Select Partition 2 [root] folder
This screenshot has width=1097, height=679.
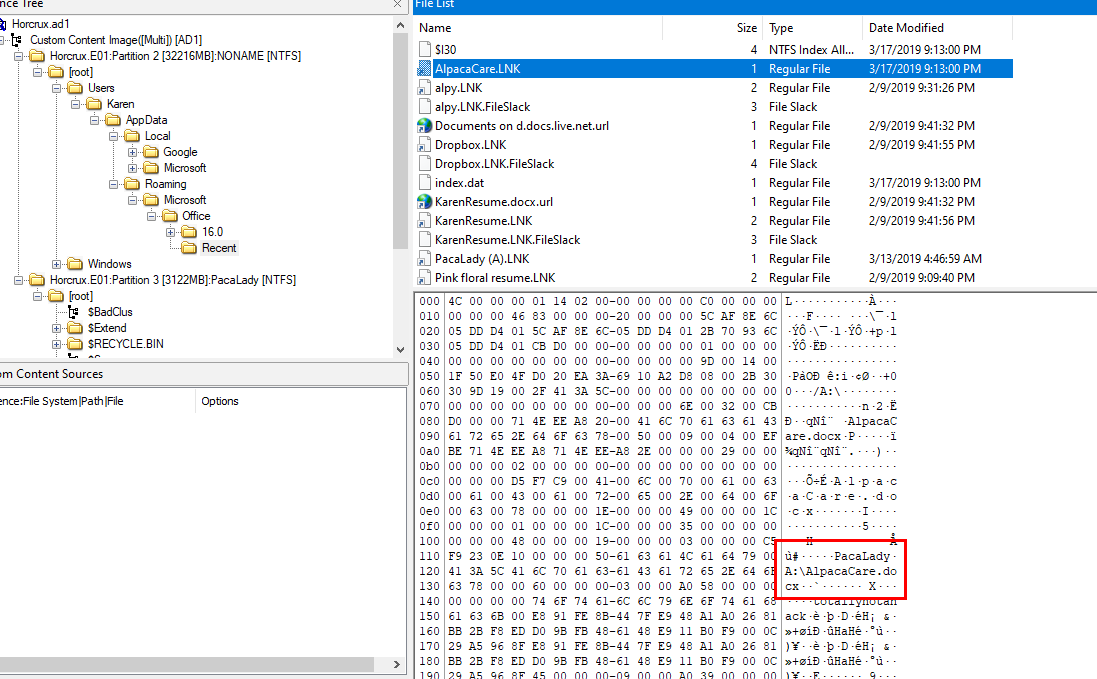pos(80,72)
